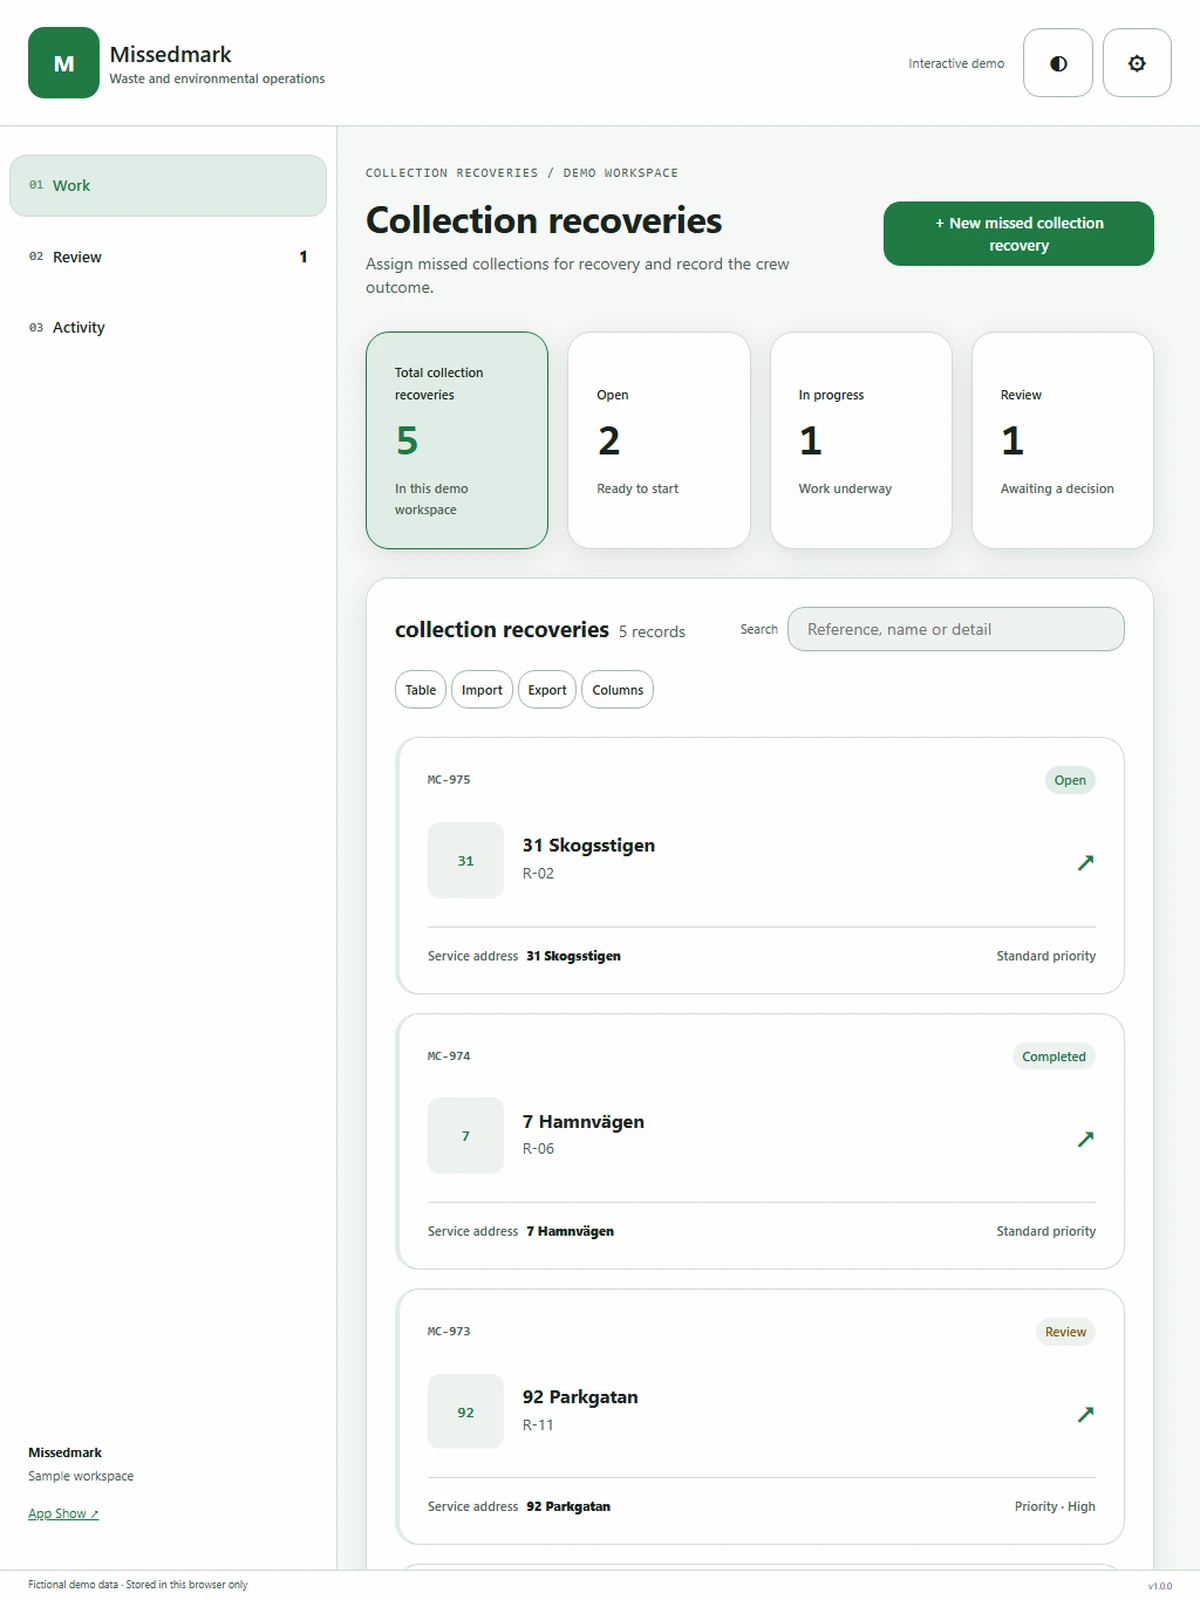Click the Open status badge on MC-975
This screenshot has height=1600, width=1200.
pos(1070,780)
